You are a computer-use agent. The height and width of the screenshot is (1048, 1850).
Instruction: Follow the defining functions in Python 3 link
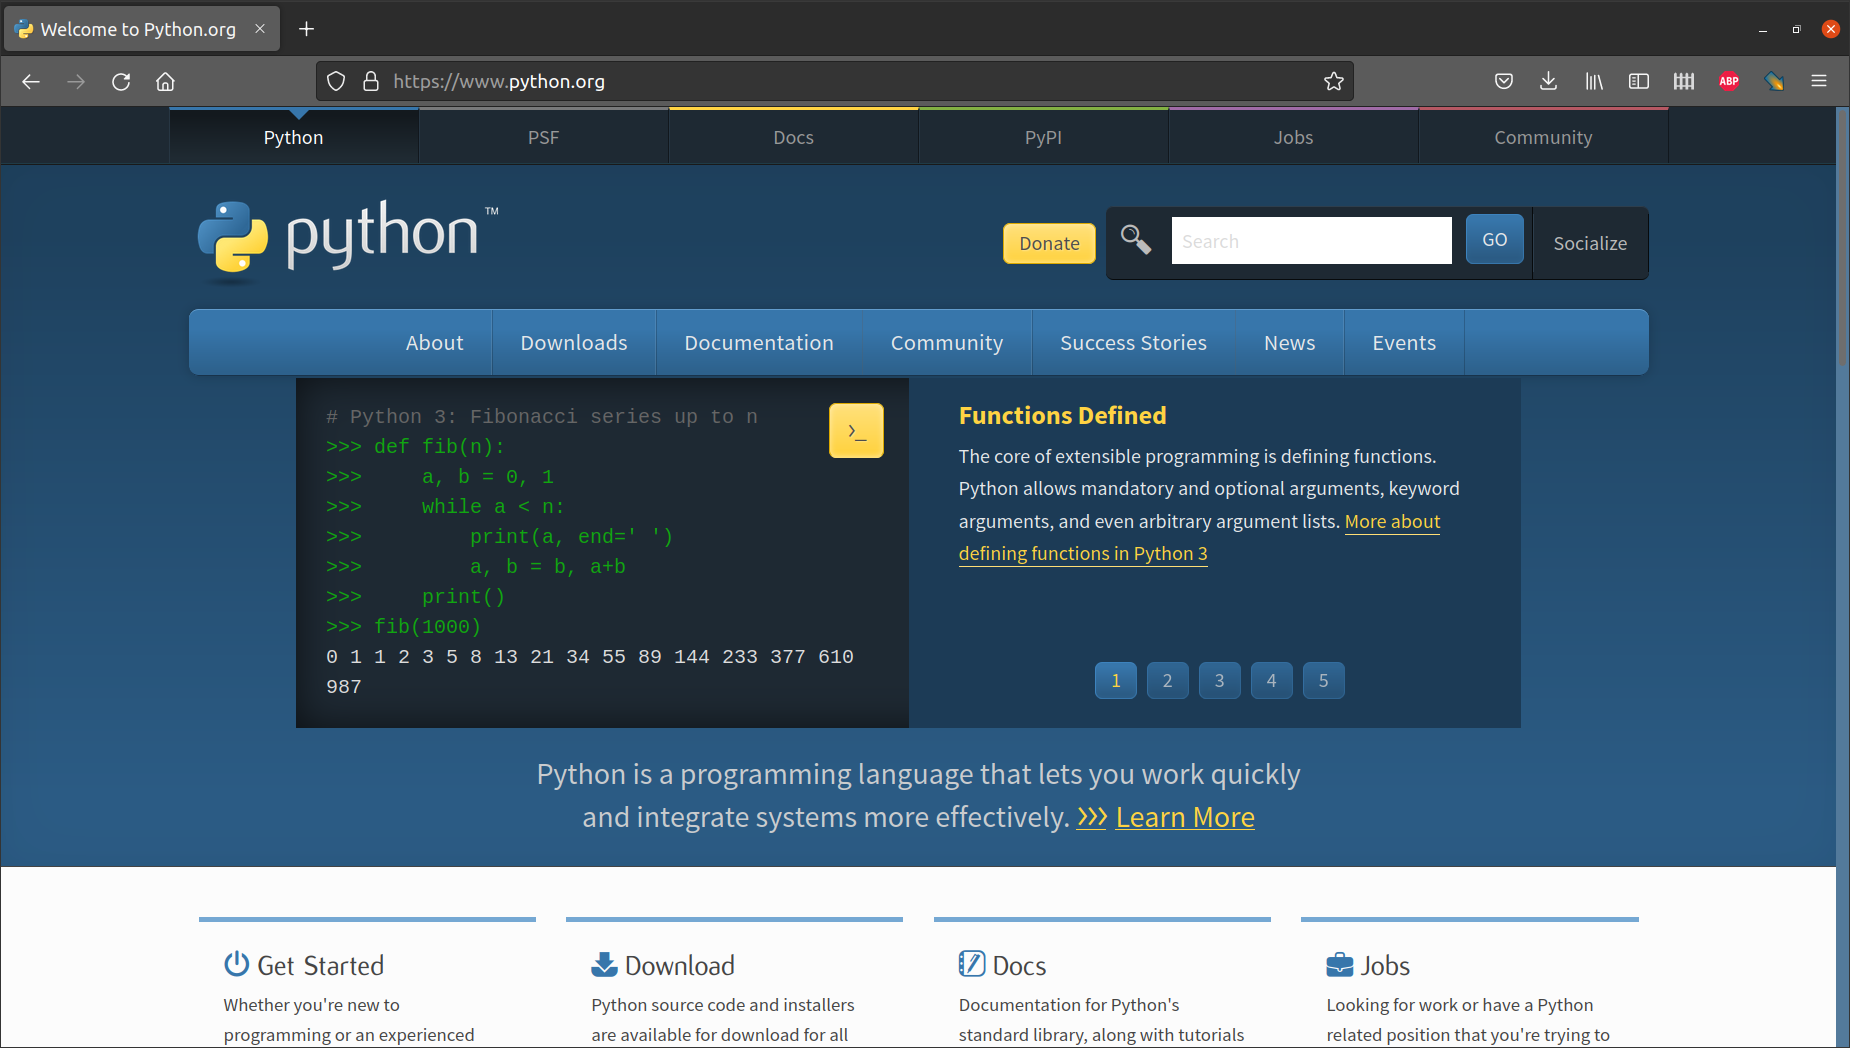click(x=1083, y=553)
